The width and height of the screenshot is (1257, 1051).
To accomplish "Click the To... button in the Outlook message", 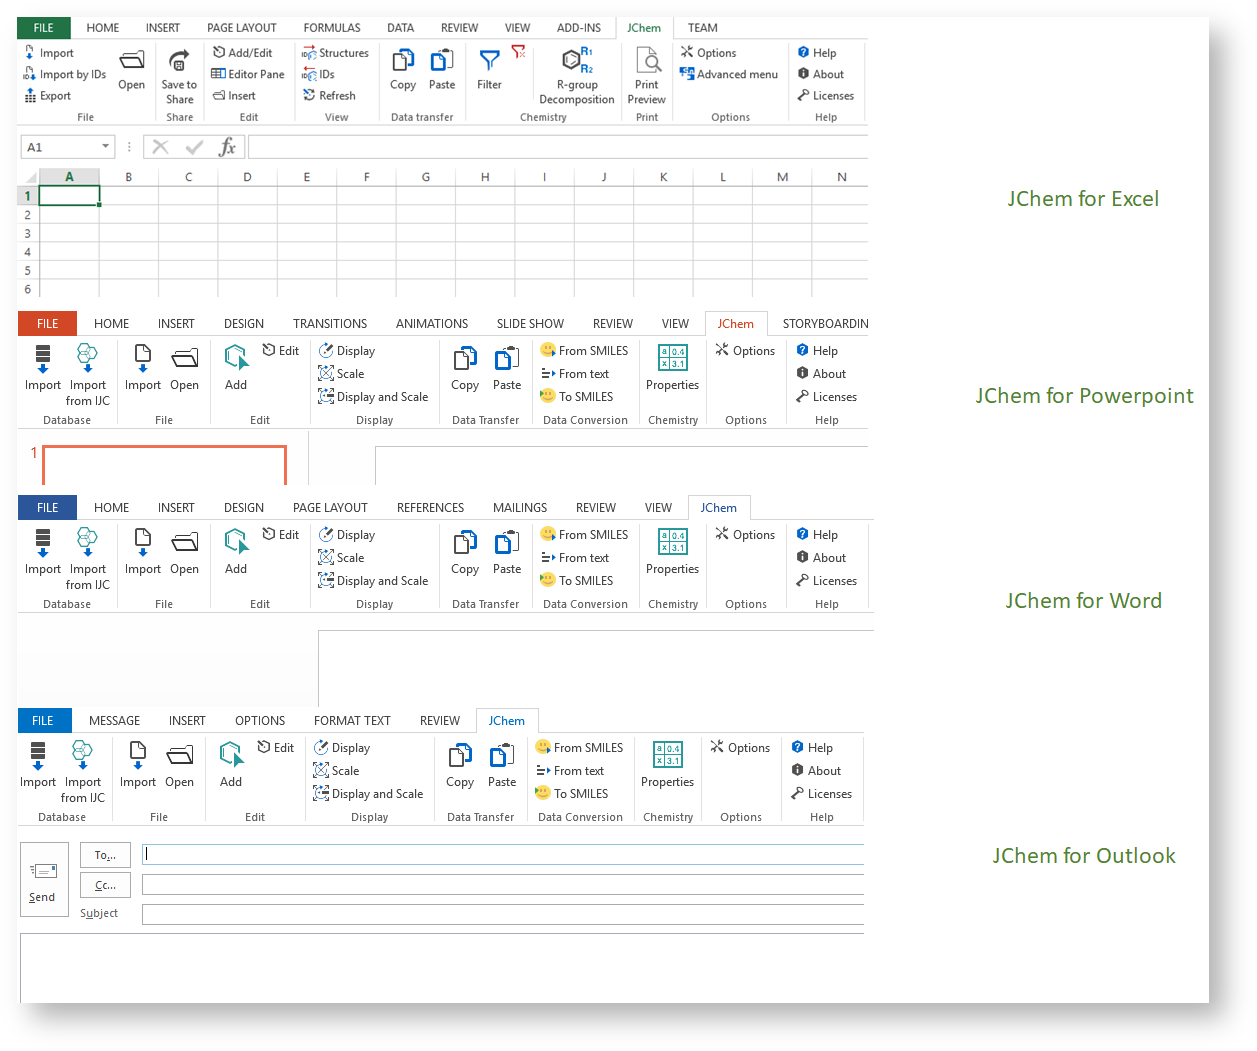I will (105, 856).
